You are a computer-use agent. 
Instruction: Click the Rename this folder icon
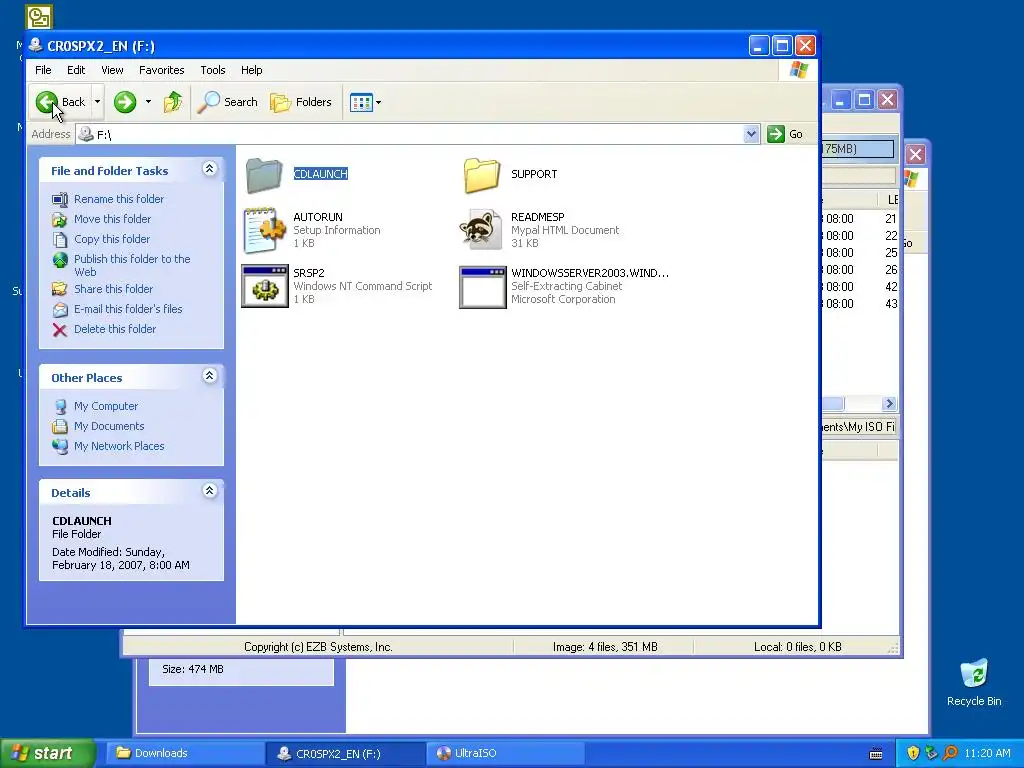pyautogui.click(x=60, y=200)
